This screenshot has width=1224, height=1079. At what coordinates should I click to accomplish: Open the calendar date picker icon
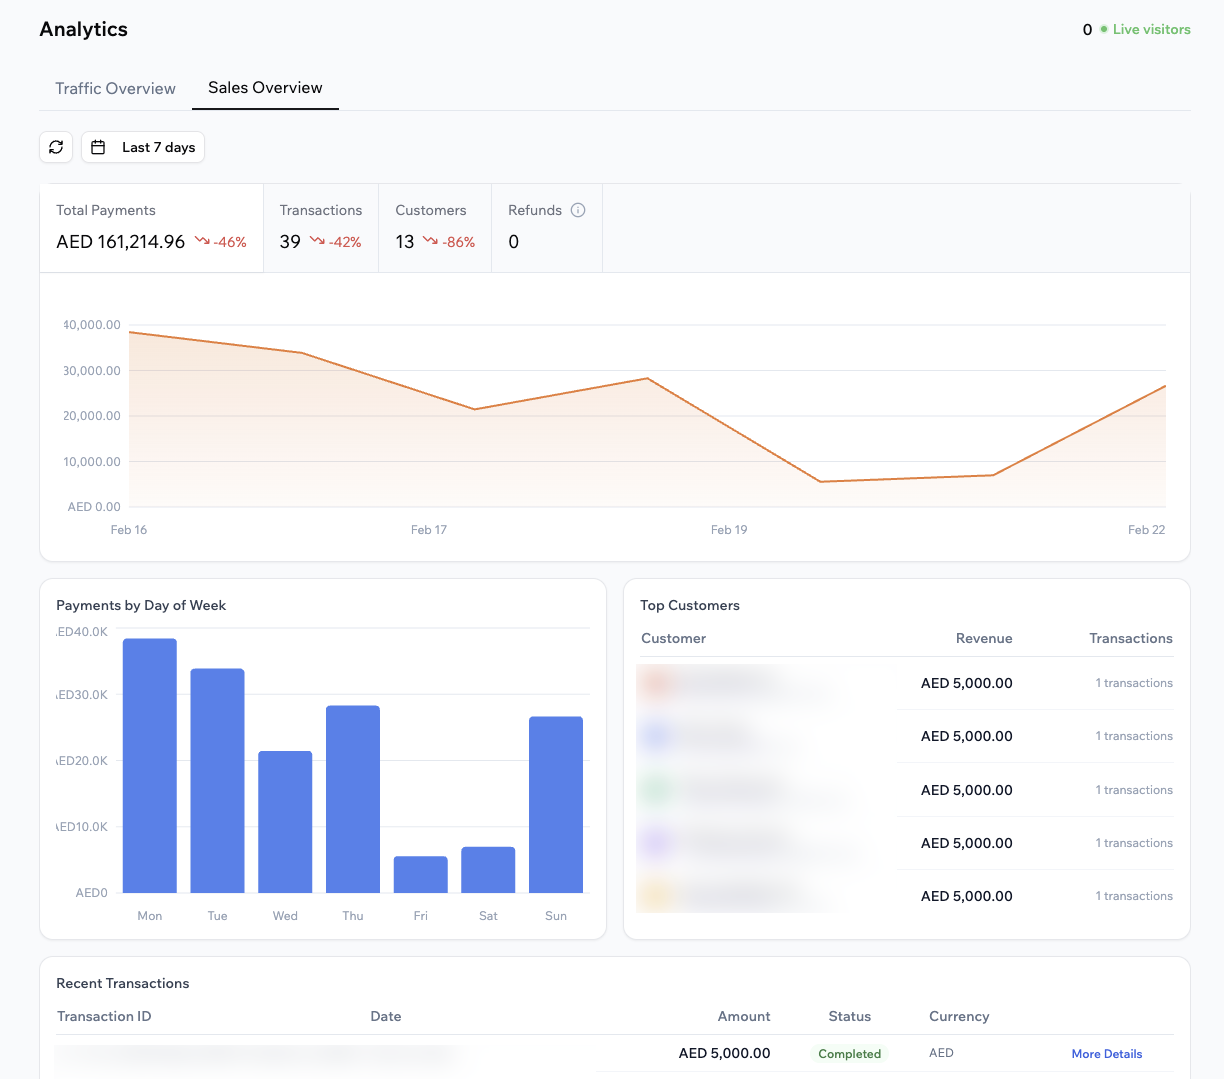point(98,146)
